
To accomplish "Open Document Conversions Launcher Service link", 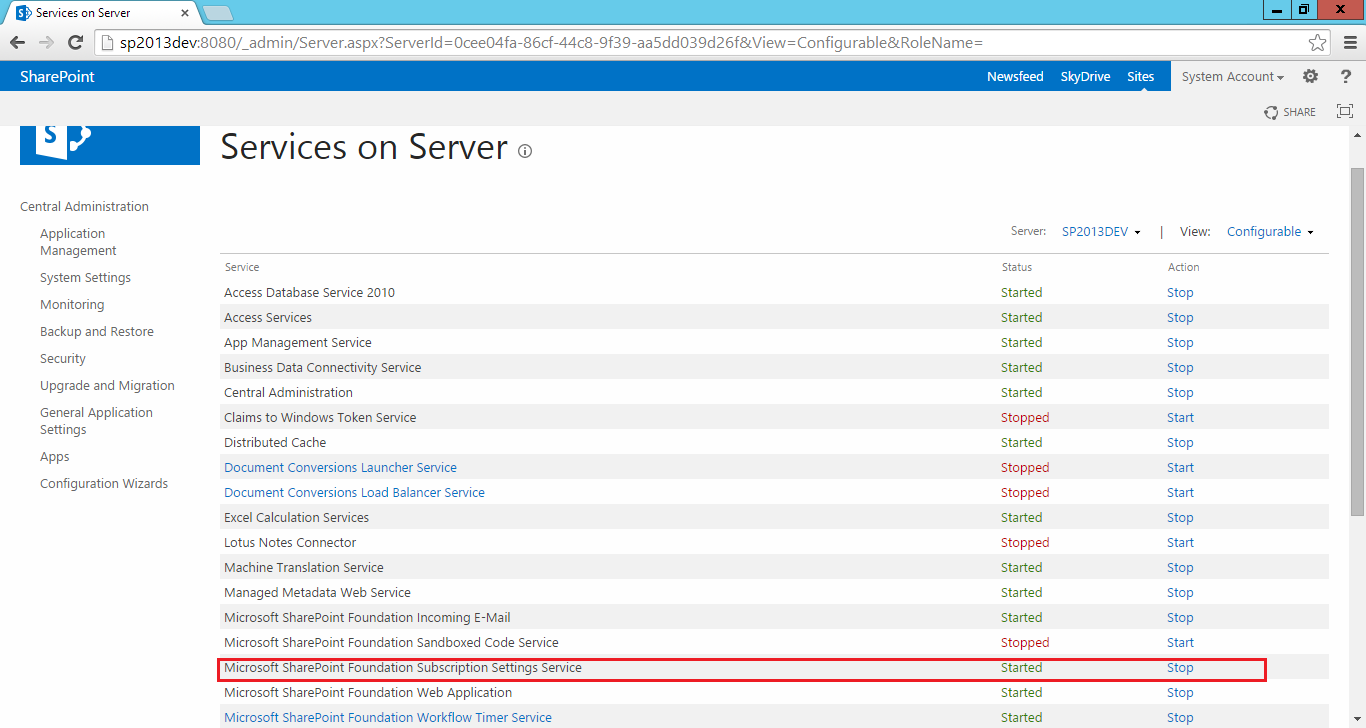I will (x=340, y=468).
